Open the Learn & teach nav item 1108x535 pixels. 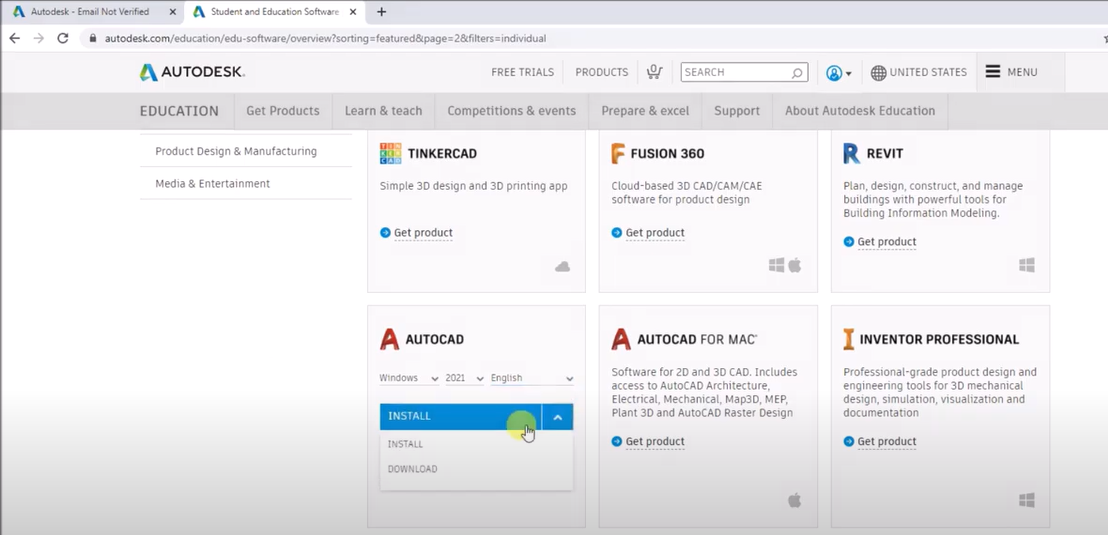[384, 111]
